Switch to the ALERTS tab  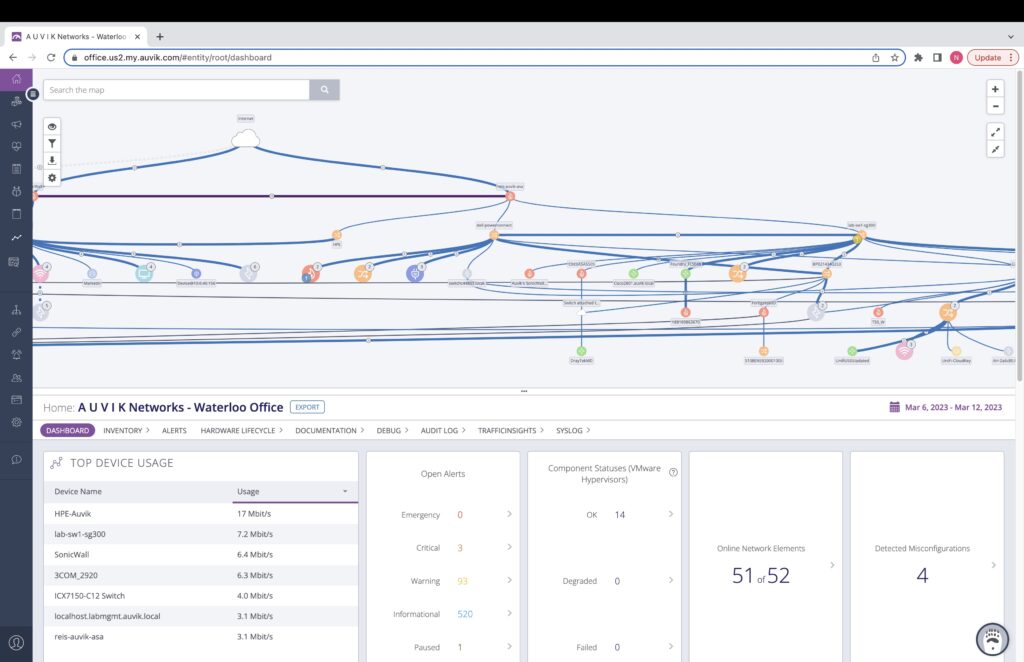point(174,430)
